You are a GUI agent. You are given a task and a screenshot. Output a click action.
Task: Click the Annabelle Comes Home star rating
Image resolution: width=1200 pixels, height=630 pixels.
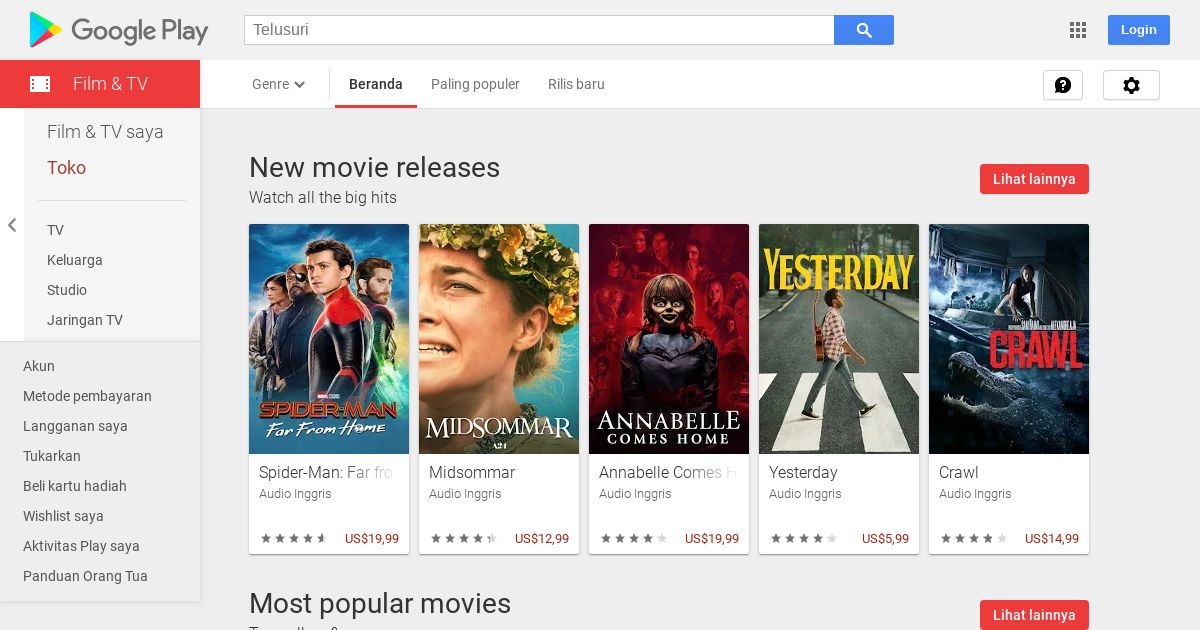634,539
